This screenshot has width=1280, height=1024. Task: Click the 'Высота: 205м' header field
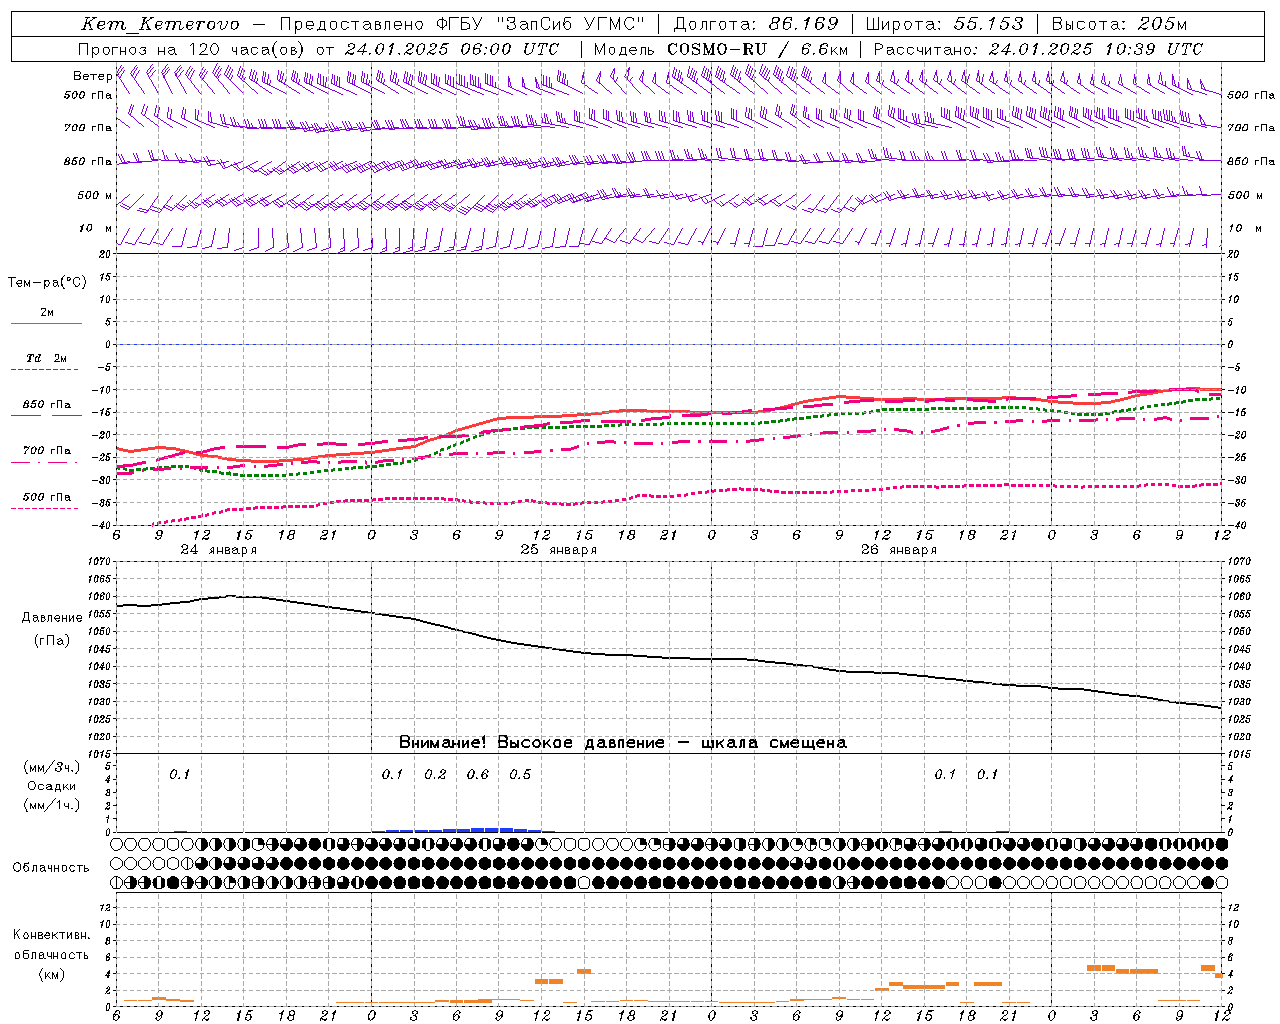click(x=1120, y=24)
